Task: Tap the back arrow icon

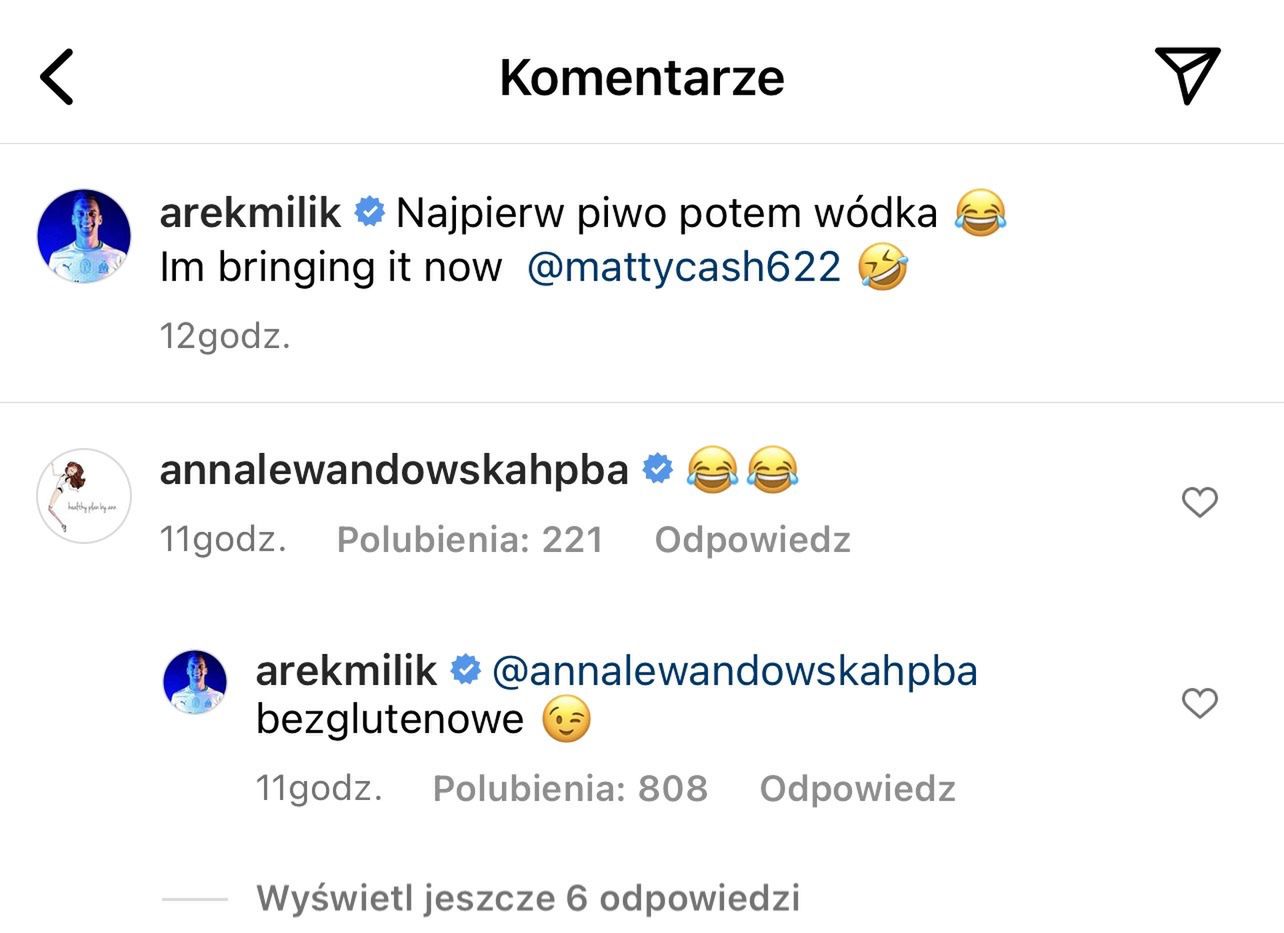Action: pos(57,76)
